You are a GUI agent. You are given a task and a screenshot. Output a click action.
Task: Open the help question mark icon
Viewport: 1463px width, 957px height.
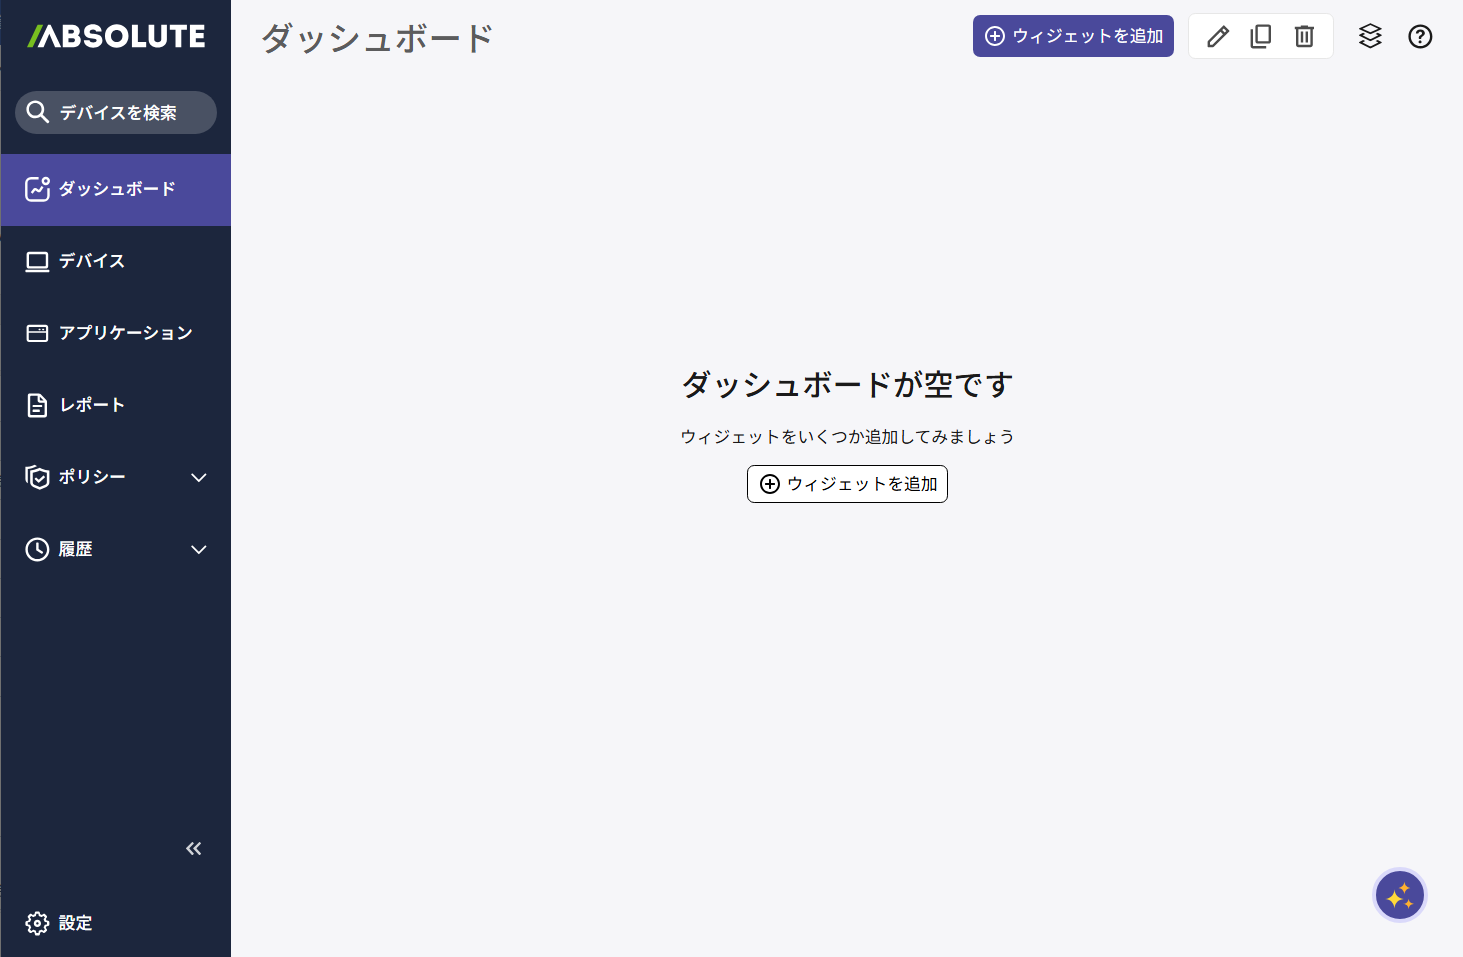[1420, 37]
